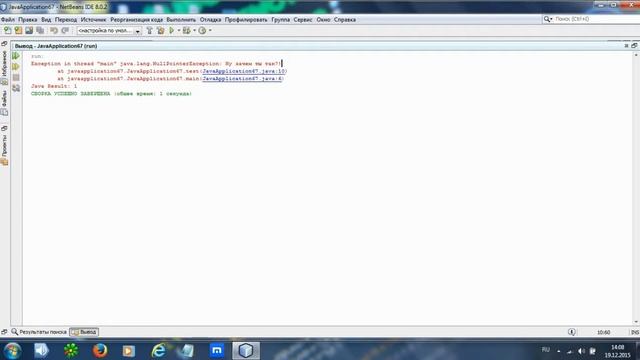Open the Окно menu
Image resolution: width=640 pixels, height=360 pixels.
coord(323,20)
